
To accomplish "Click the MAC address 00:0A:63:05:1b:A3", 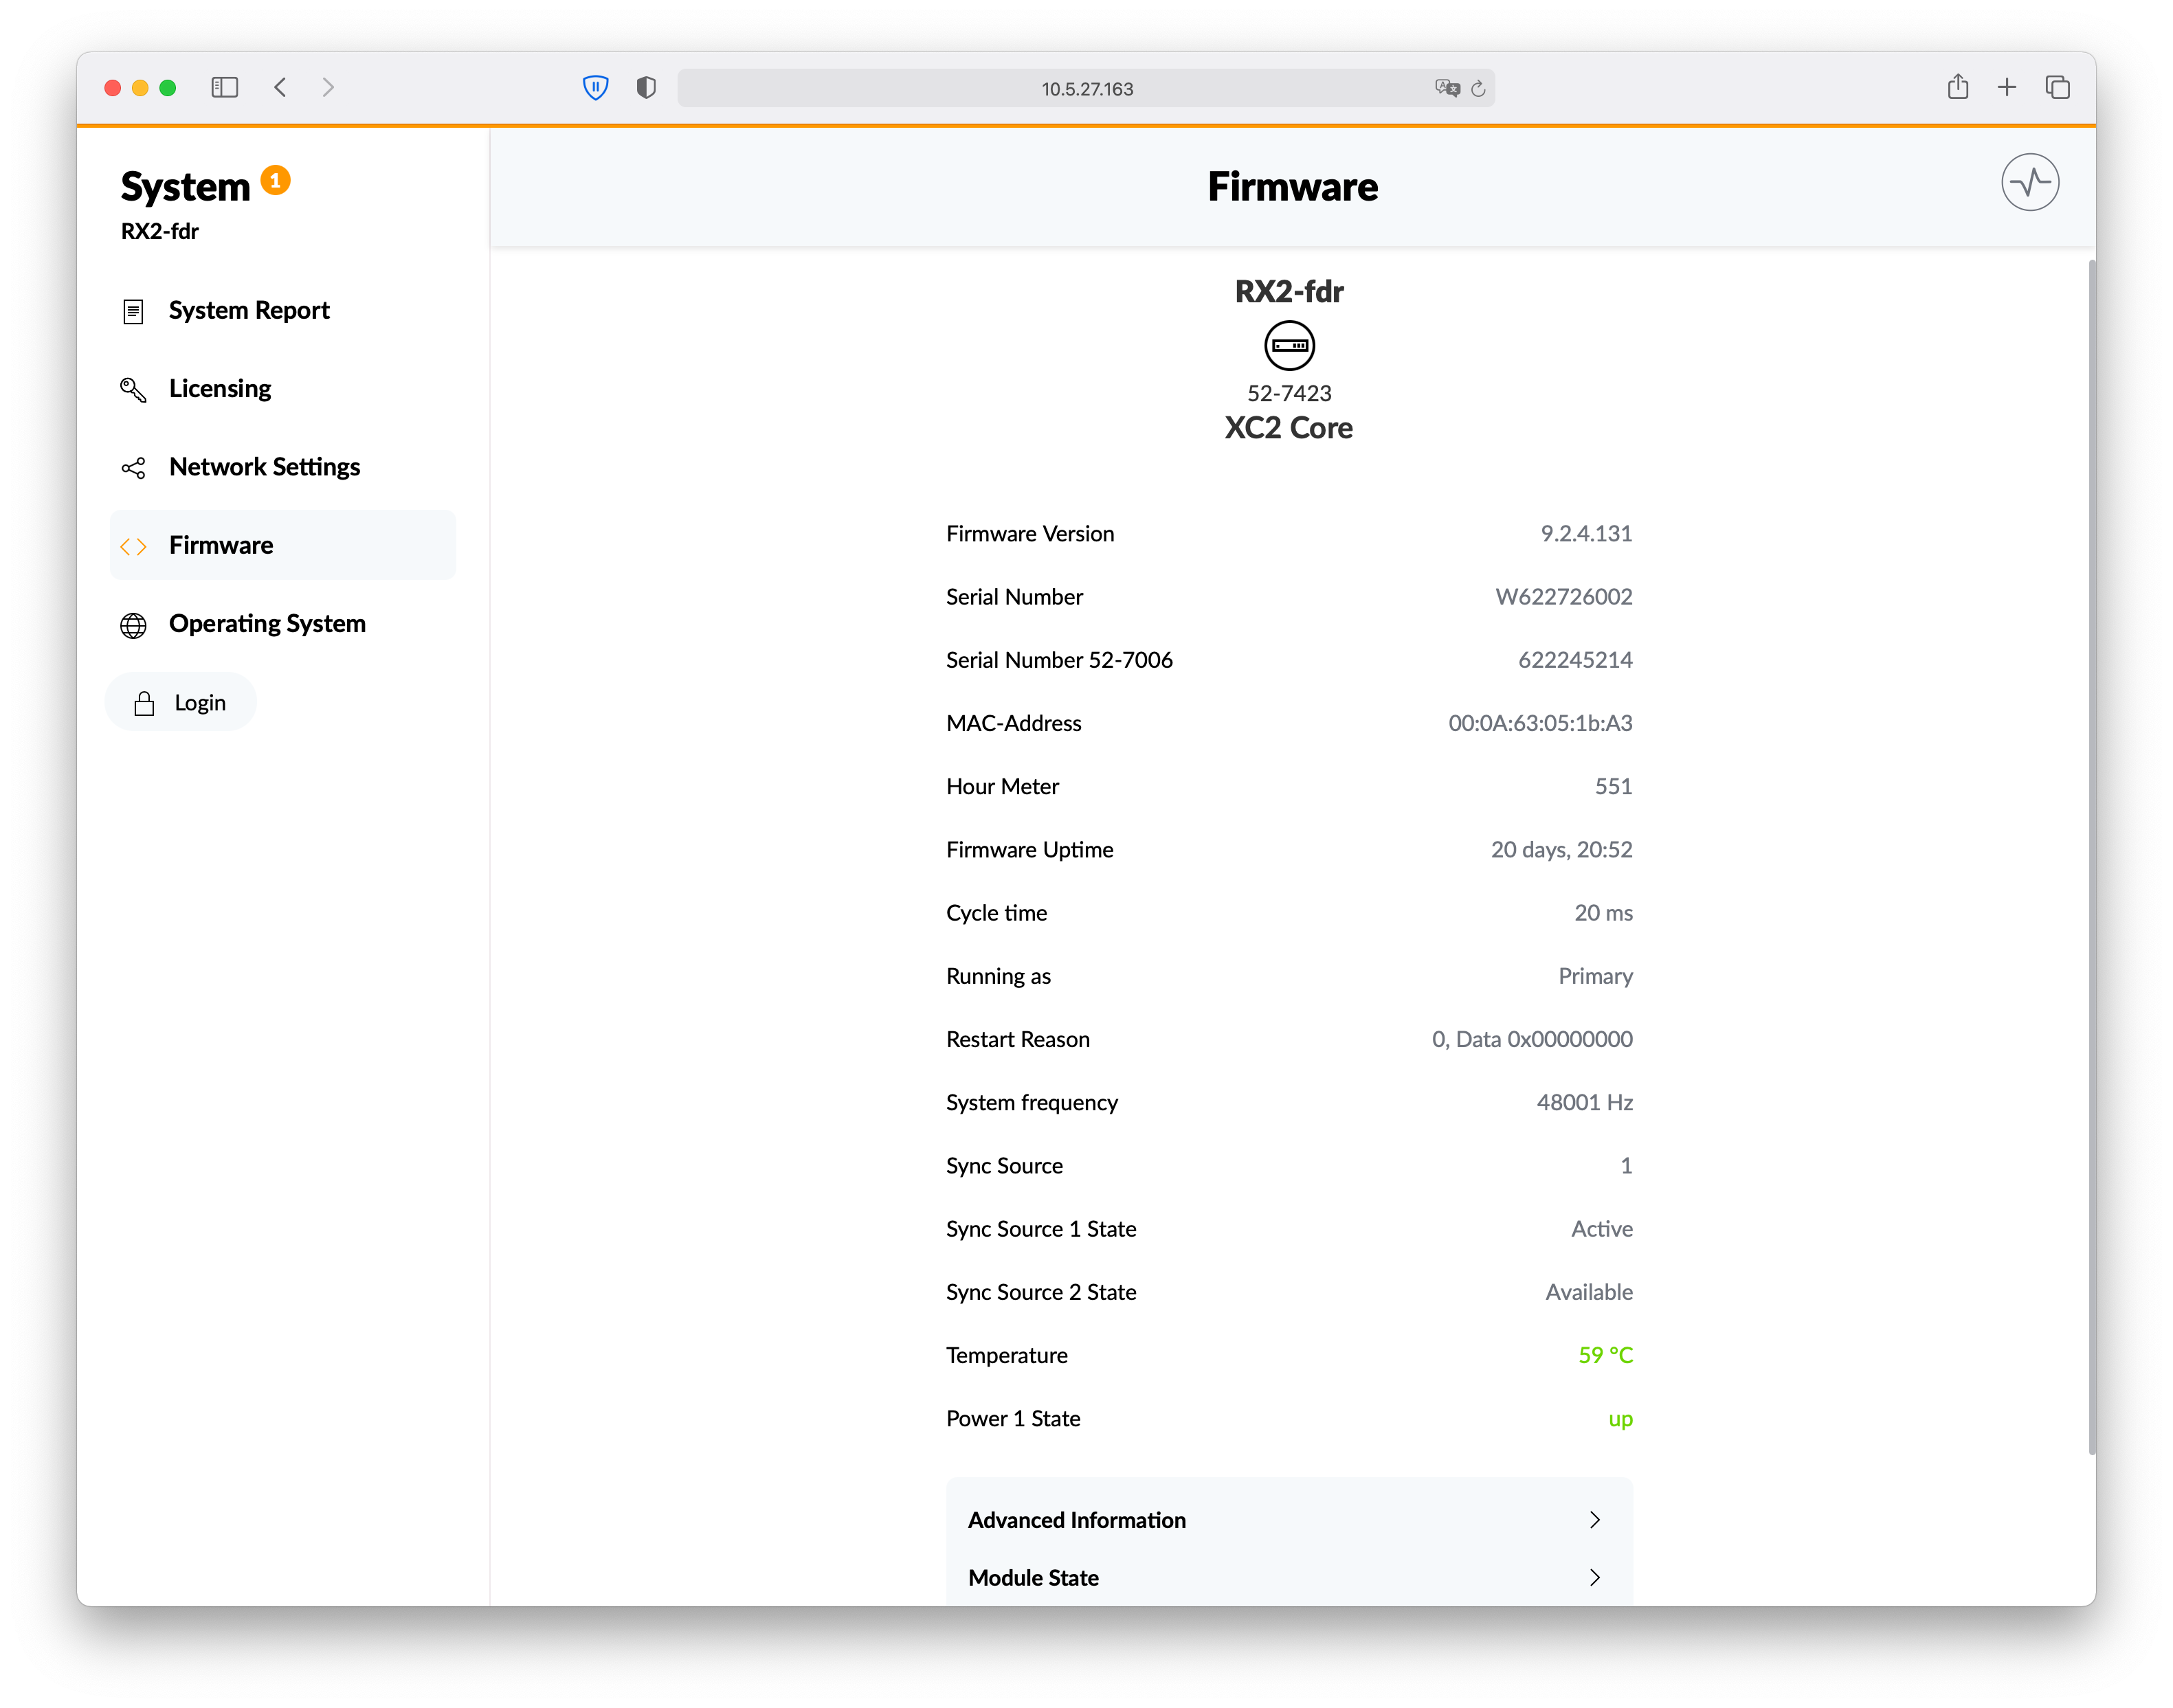I will pyautogui.click(x=1539, y=722).
